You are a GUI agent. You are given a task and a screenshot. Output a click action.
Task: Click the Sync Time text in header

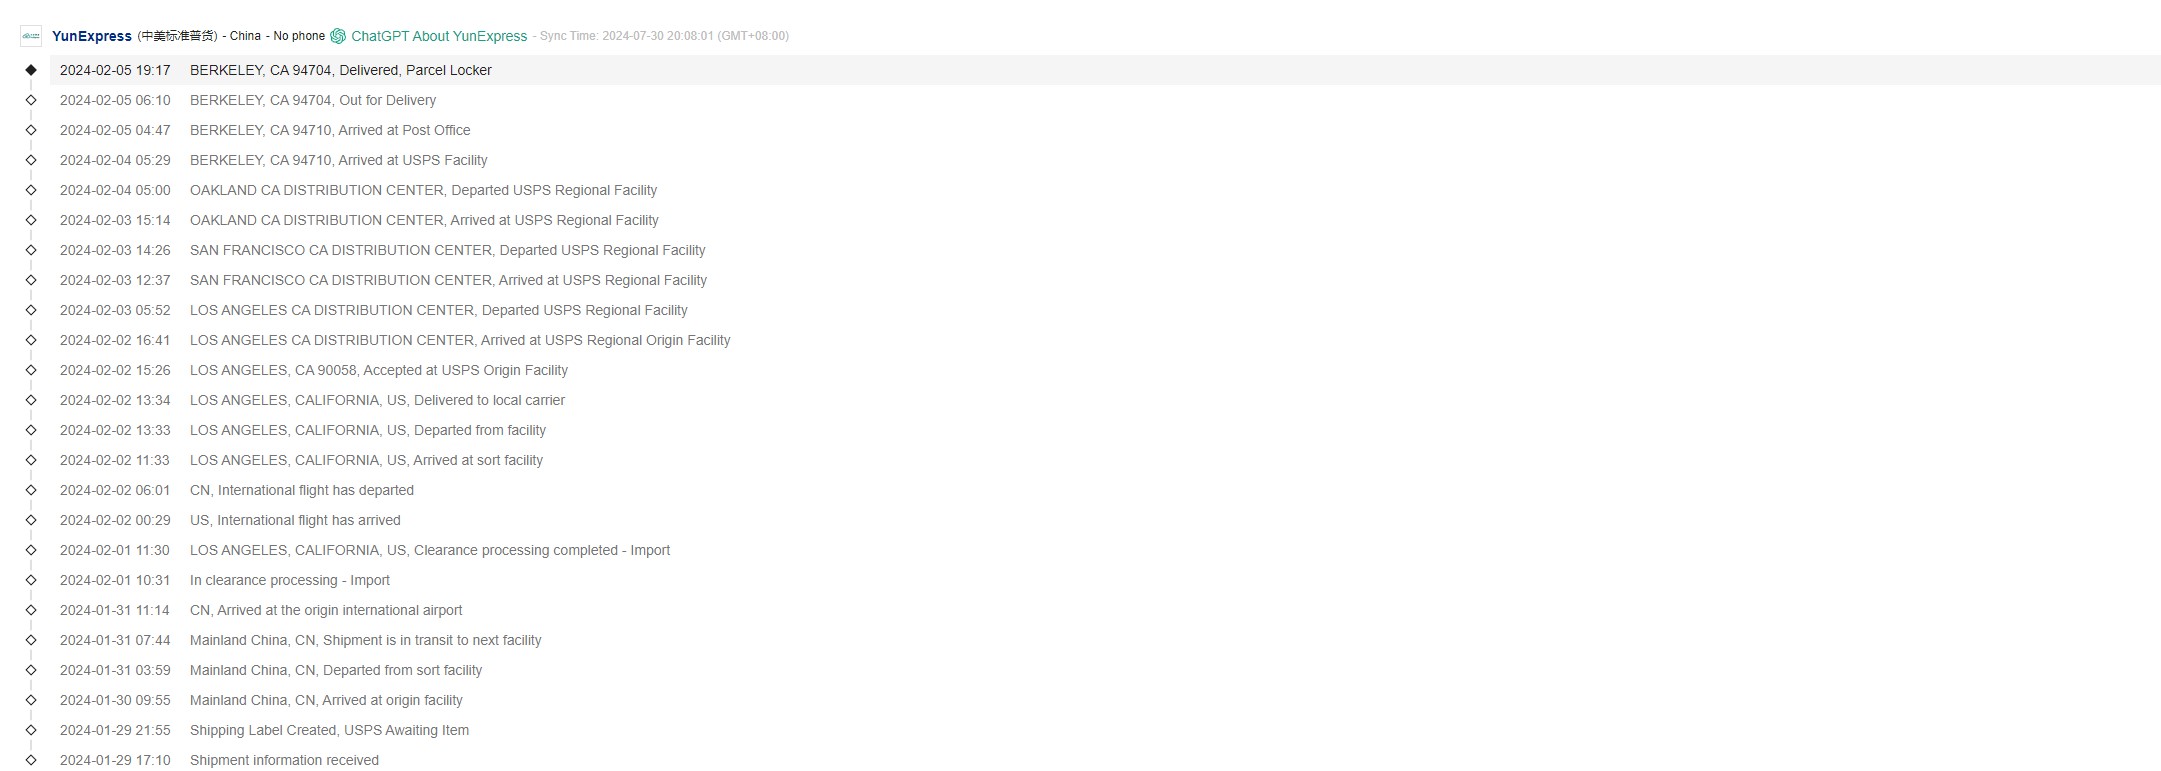coord(664,36)
